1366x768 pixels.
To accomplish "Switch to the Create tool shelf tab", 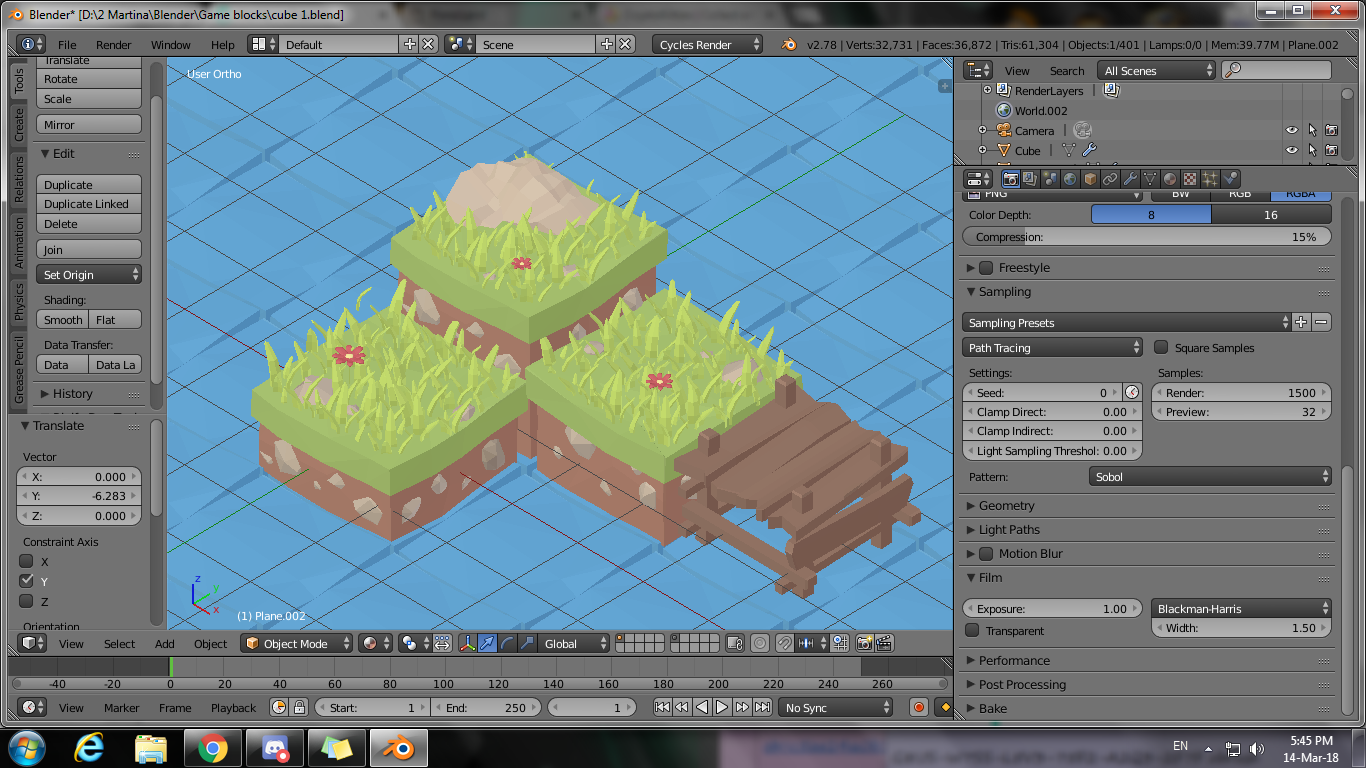I will [18, 125].
